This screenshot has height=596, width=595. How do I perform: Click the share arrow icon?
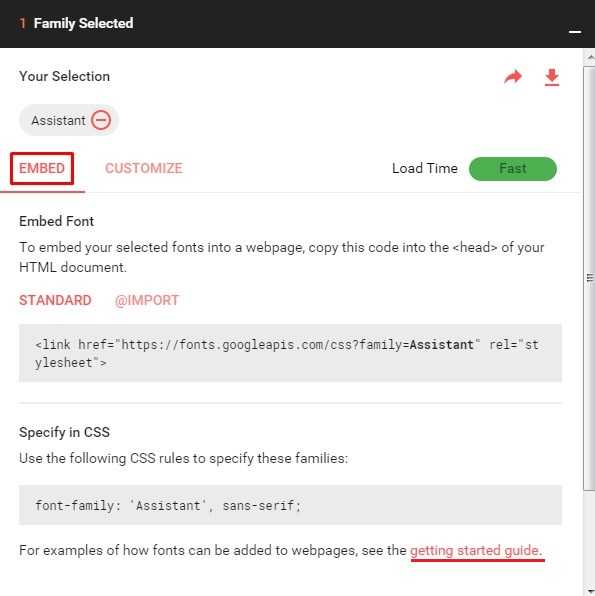(x=513, y=77)
